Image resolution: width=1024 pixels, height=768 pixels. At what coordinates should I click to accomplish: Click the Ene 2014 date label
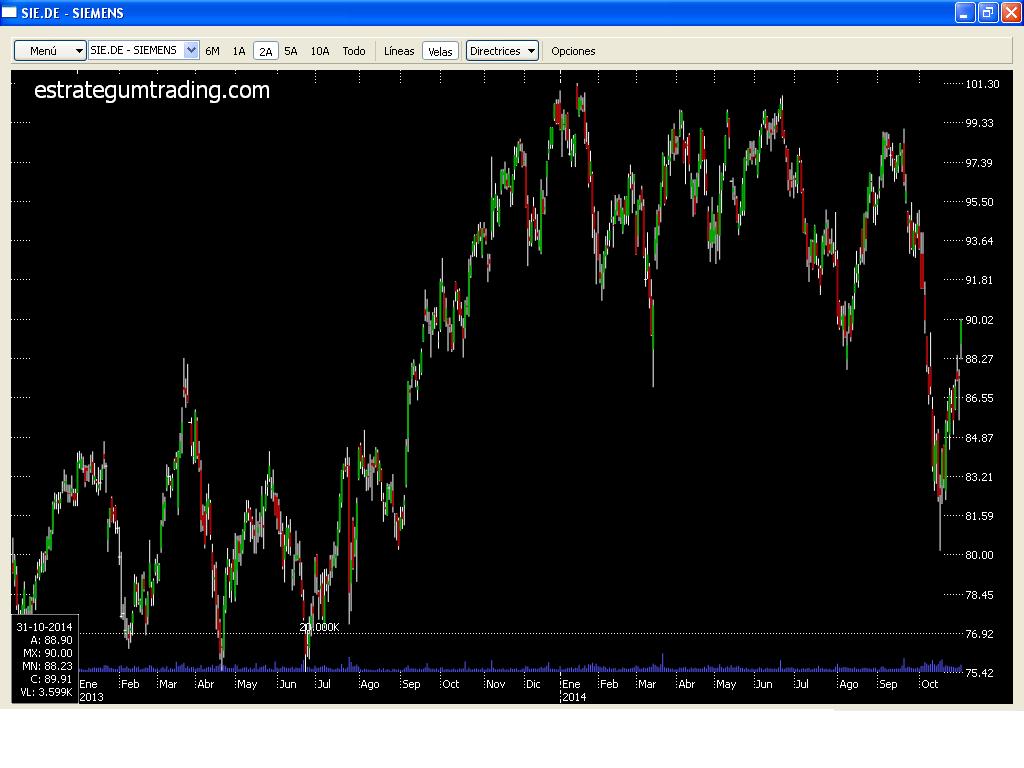pyautogui.click(x=573, y=690)
